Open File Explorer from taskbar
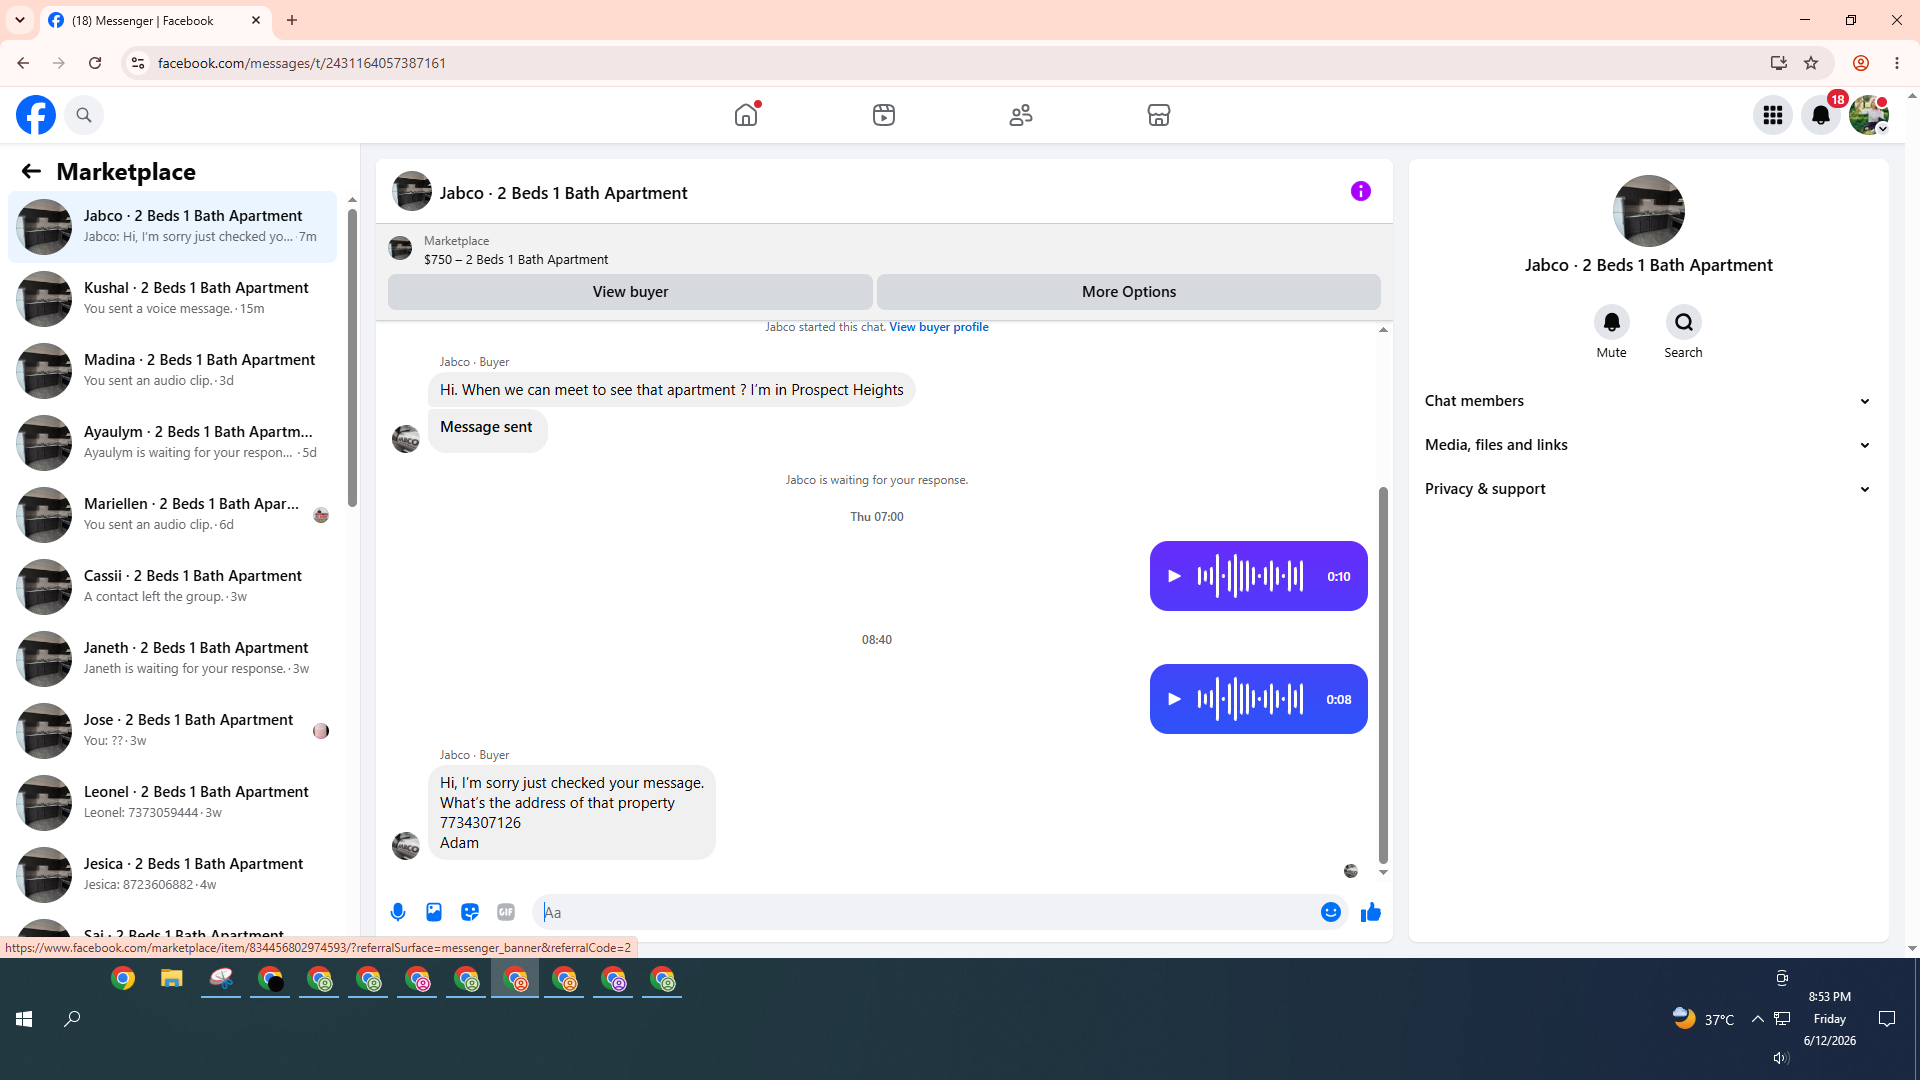1920x1080 pixels. click(x=172, y=979)
